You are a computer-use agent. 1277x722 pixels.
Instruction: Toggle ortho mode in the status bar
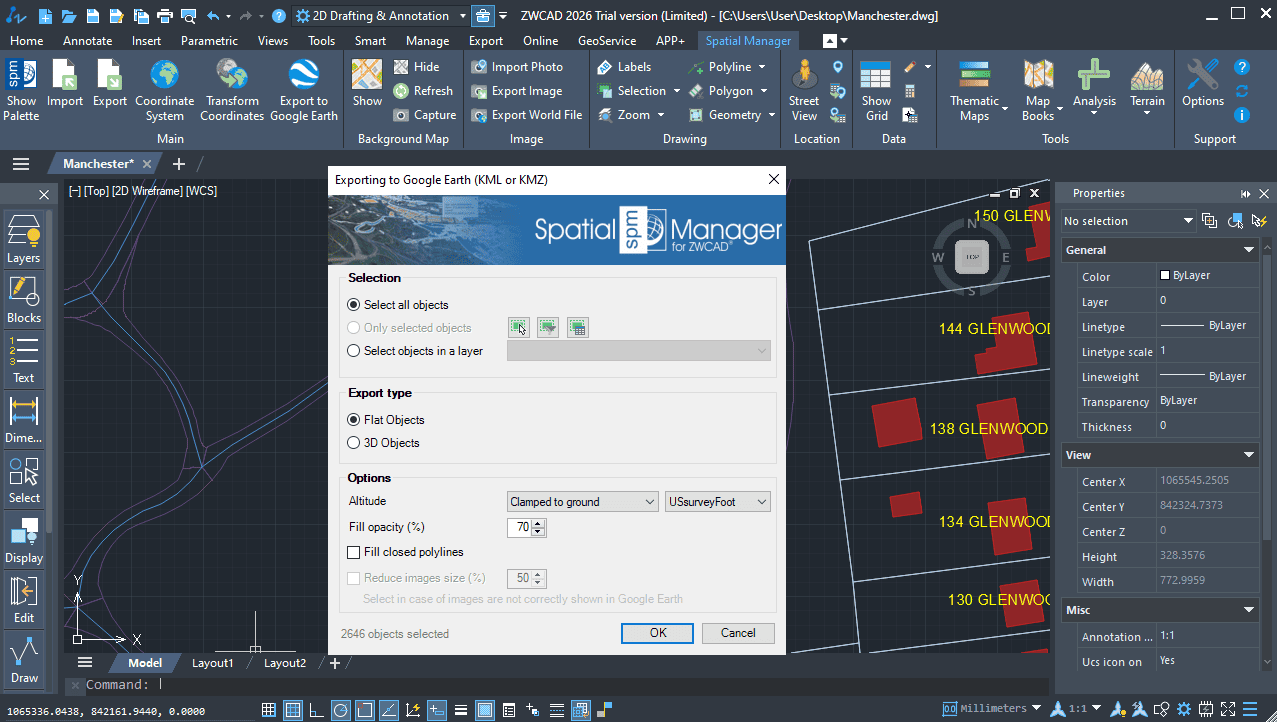(x=317, y=710)
